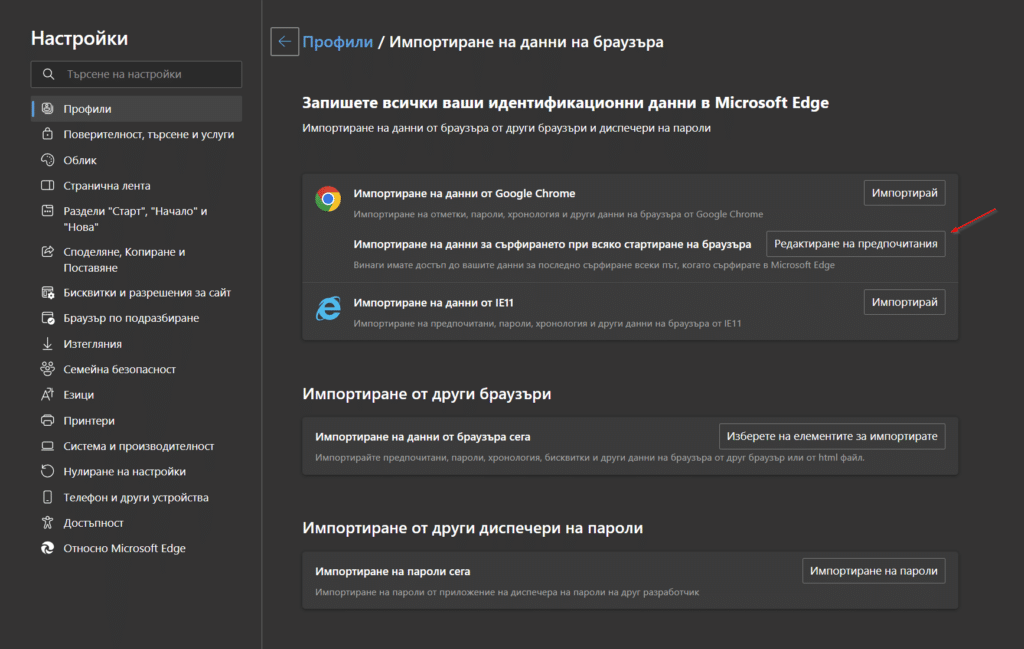The height and width of the screenshot is (649, 1024).
Task: Click the Достъпност accessibility icon
Action: (x=48, y=522)
